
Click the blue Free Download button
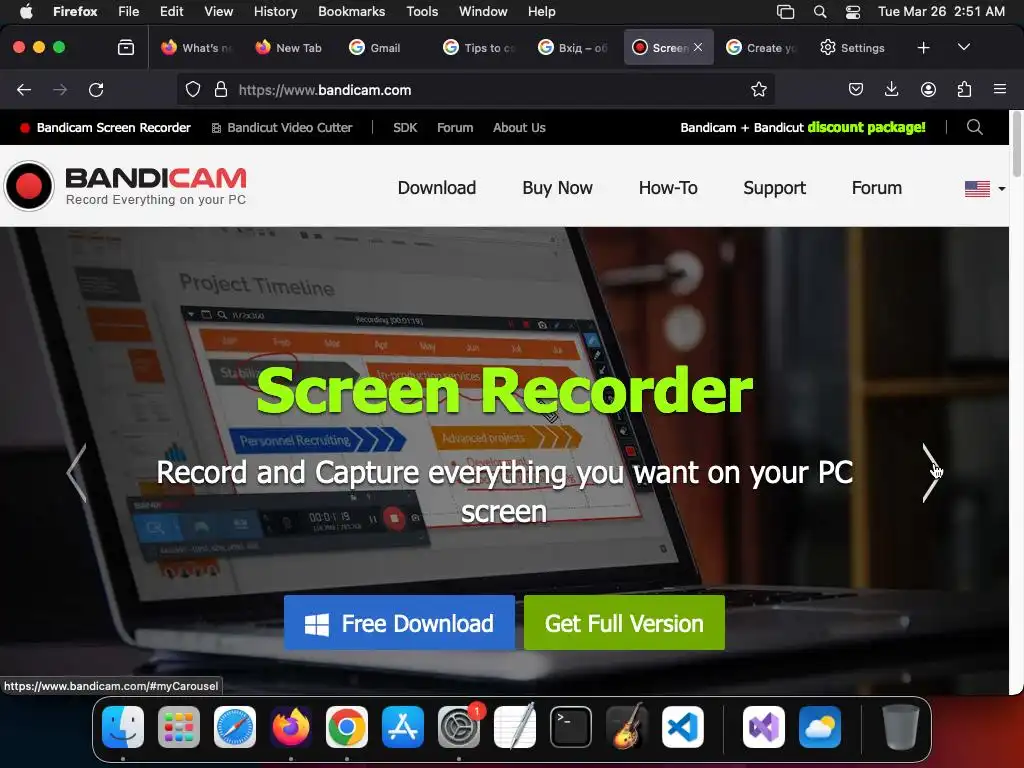(399, 622)
